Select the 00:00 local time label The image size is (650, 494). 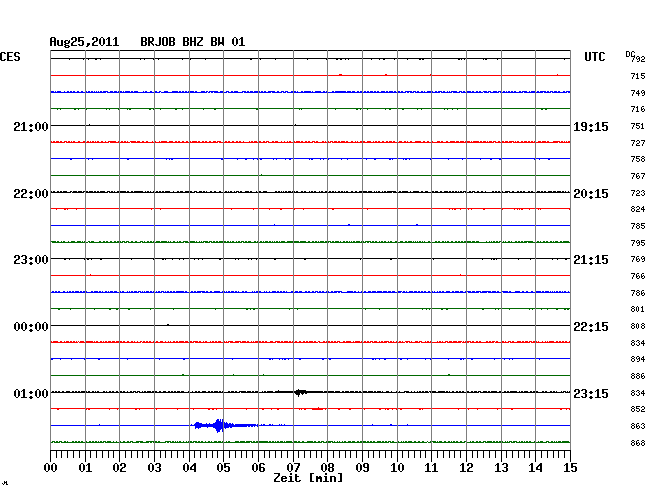(x=31, y=327)
